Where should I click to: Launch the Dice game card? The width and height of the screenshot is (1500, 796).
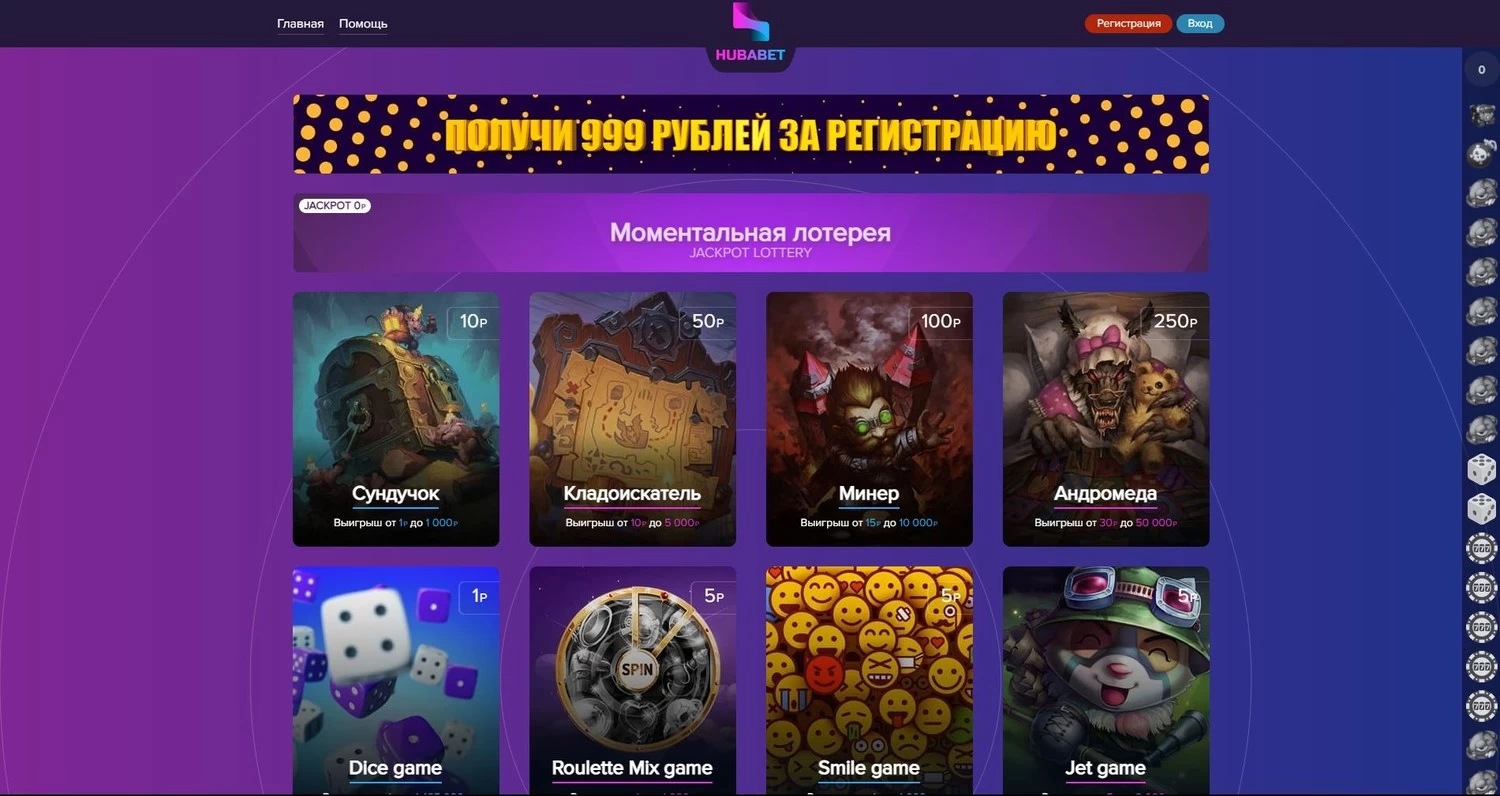click(x=396, y=680)
